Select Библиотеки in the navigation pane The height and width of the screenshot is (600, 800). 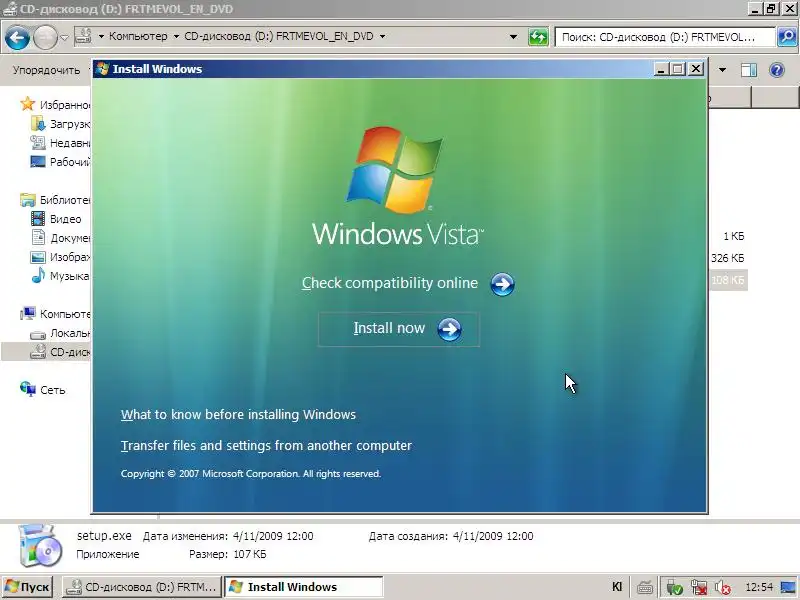point(65,200)
